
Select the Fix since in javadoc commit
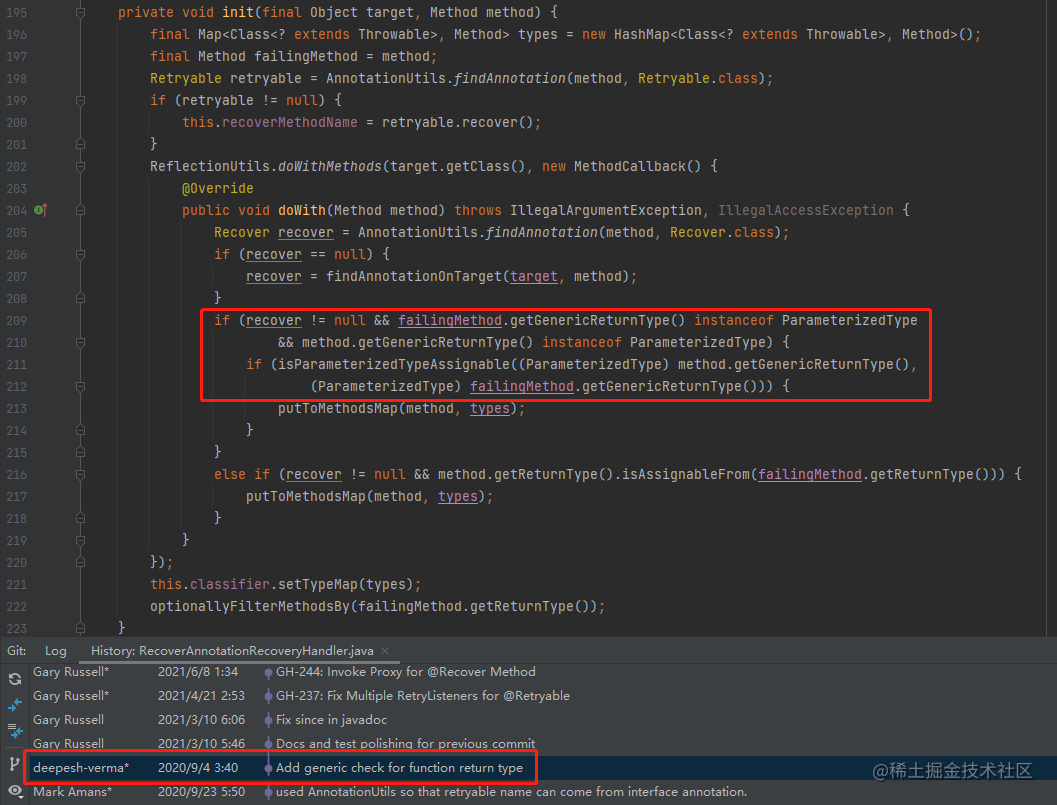coord(331,719)
